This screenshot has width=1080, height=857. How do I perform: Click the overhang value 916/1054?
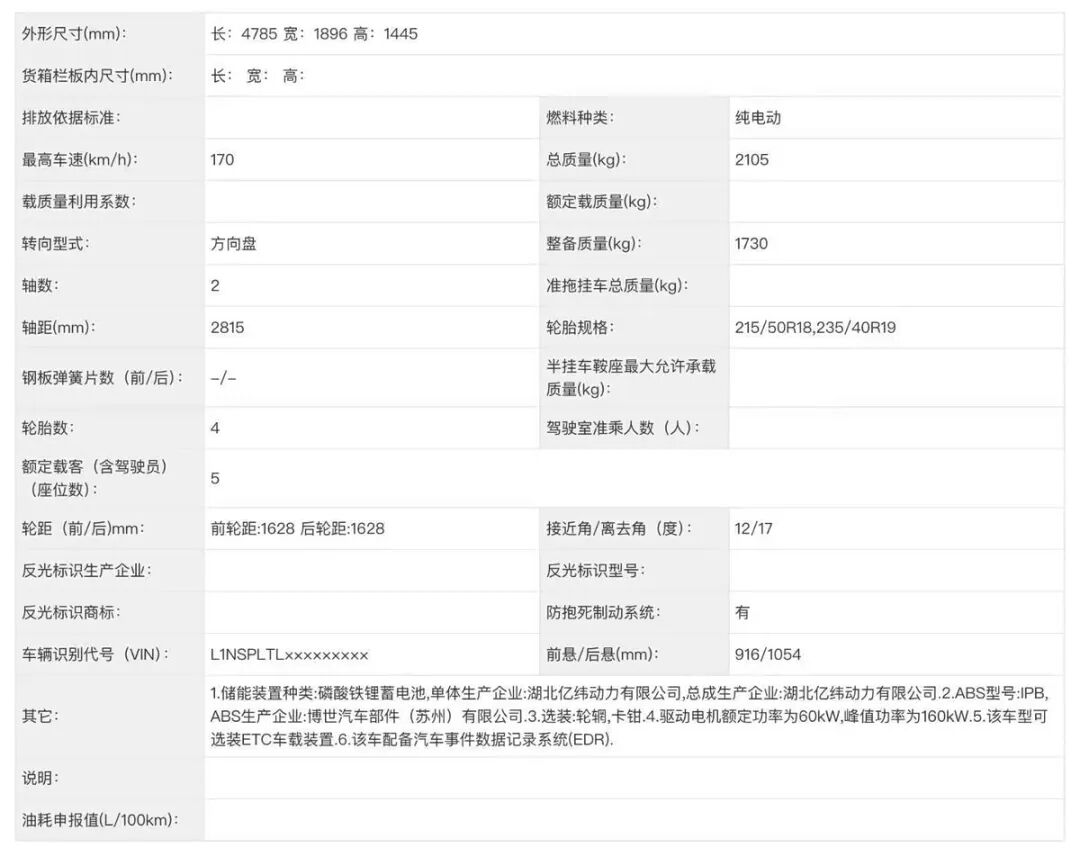click(767, 654)
